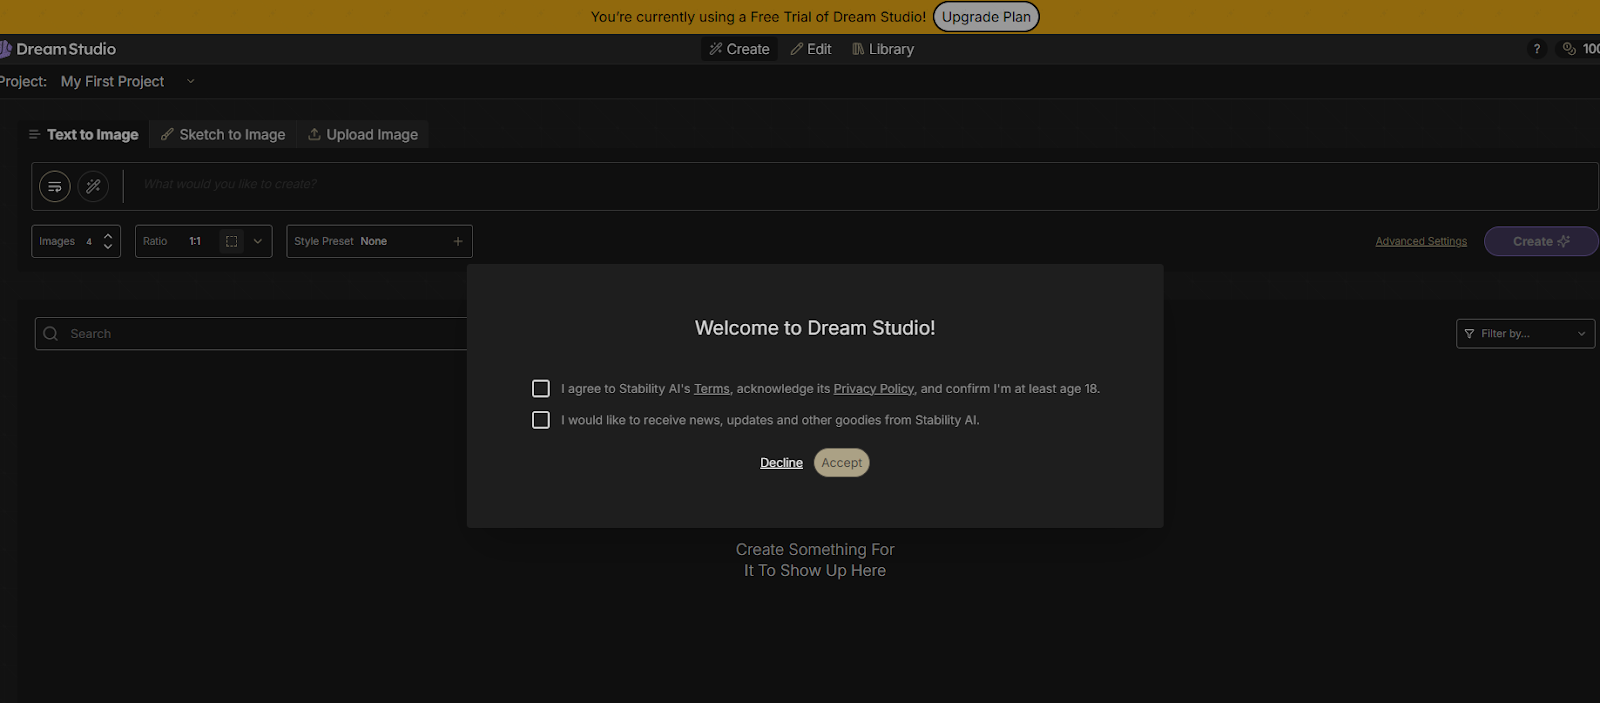Click the Upgrade Plan button
This screenshot has height=703, width=1600.
click(986, 17)
